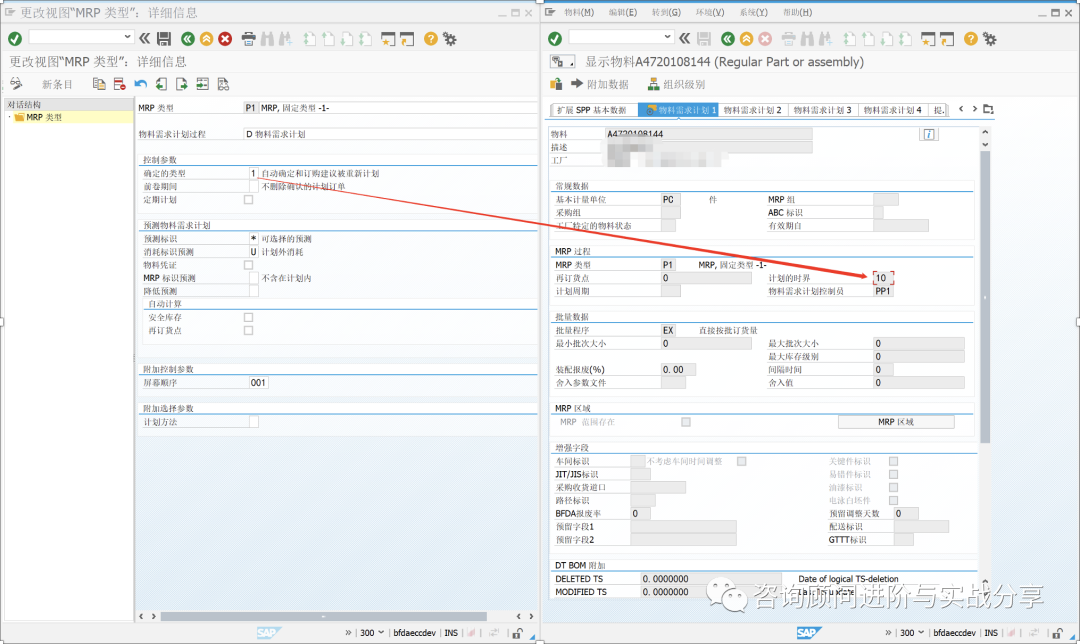Image resolution: width=1080 pixels, height=644 pixels.
Task: Cancel with the red X icon in left window
Action: click(225, 39)
